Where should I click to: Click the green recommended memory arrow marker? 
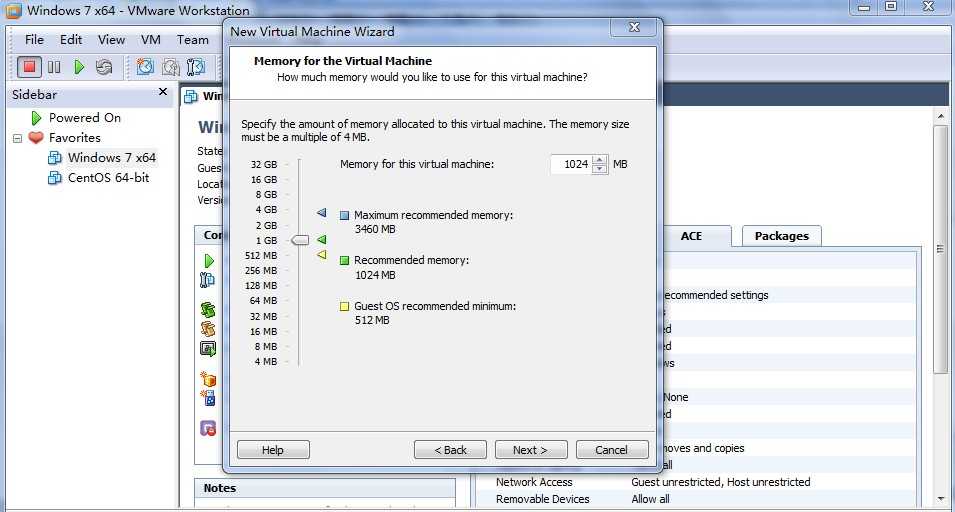[322, 240]
